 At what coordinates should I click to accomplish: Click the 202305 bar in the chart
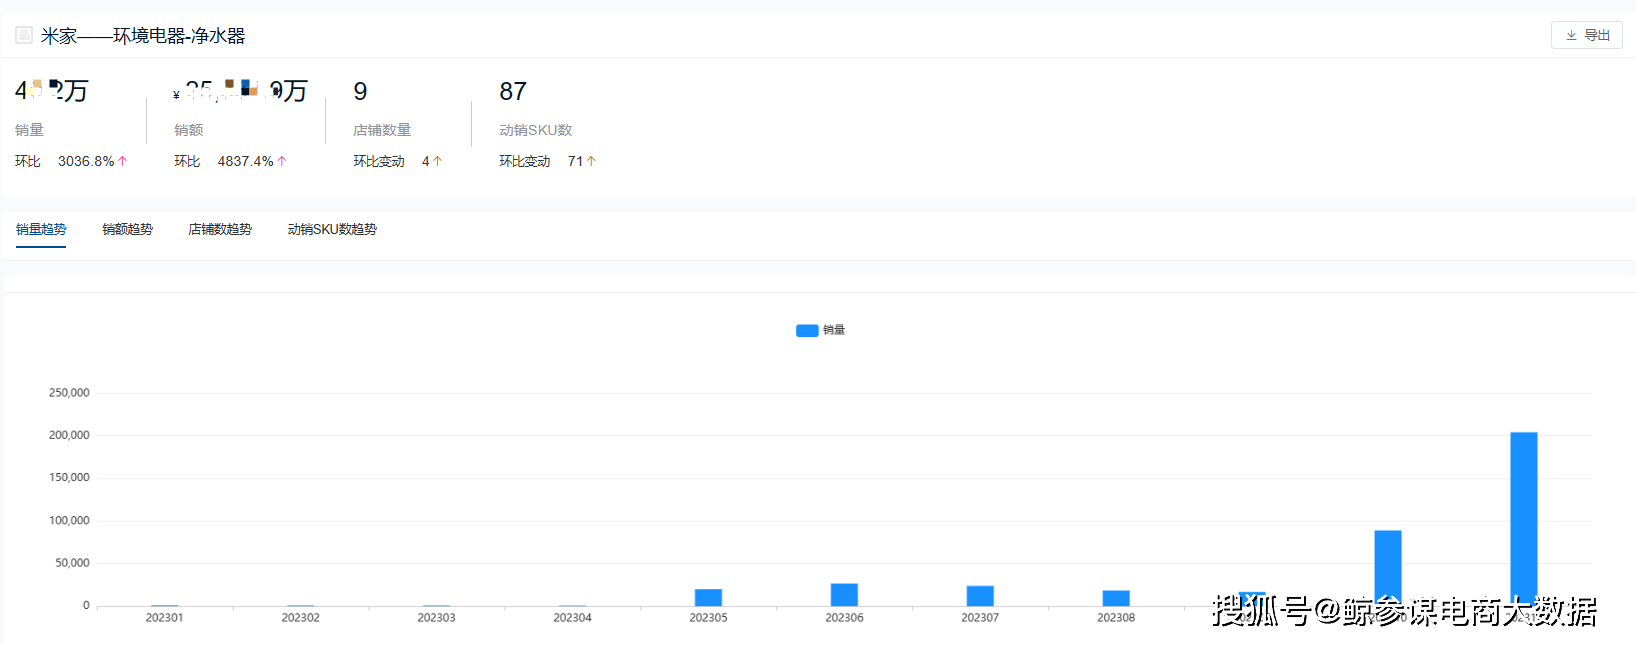click(708, 598)
